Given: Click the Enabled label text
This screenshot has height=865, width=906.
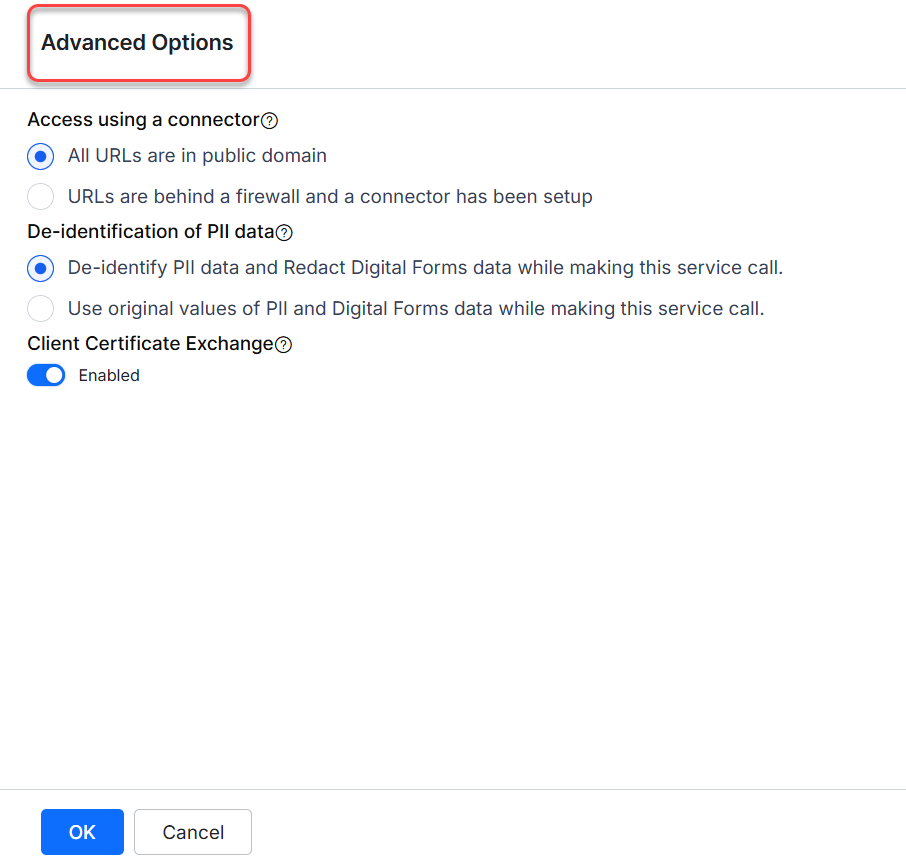Looking at the screenshot, I should [x=108, y=375].
